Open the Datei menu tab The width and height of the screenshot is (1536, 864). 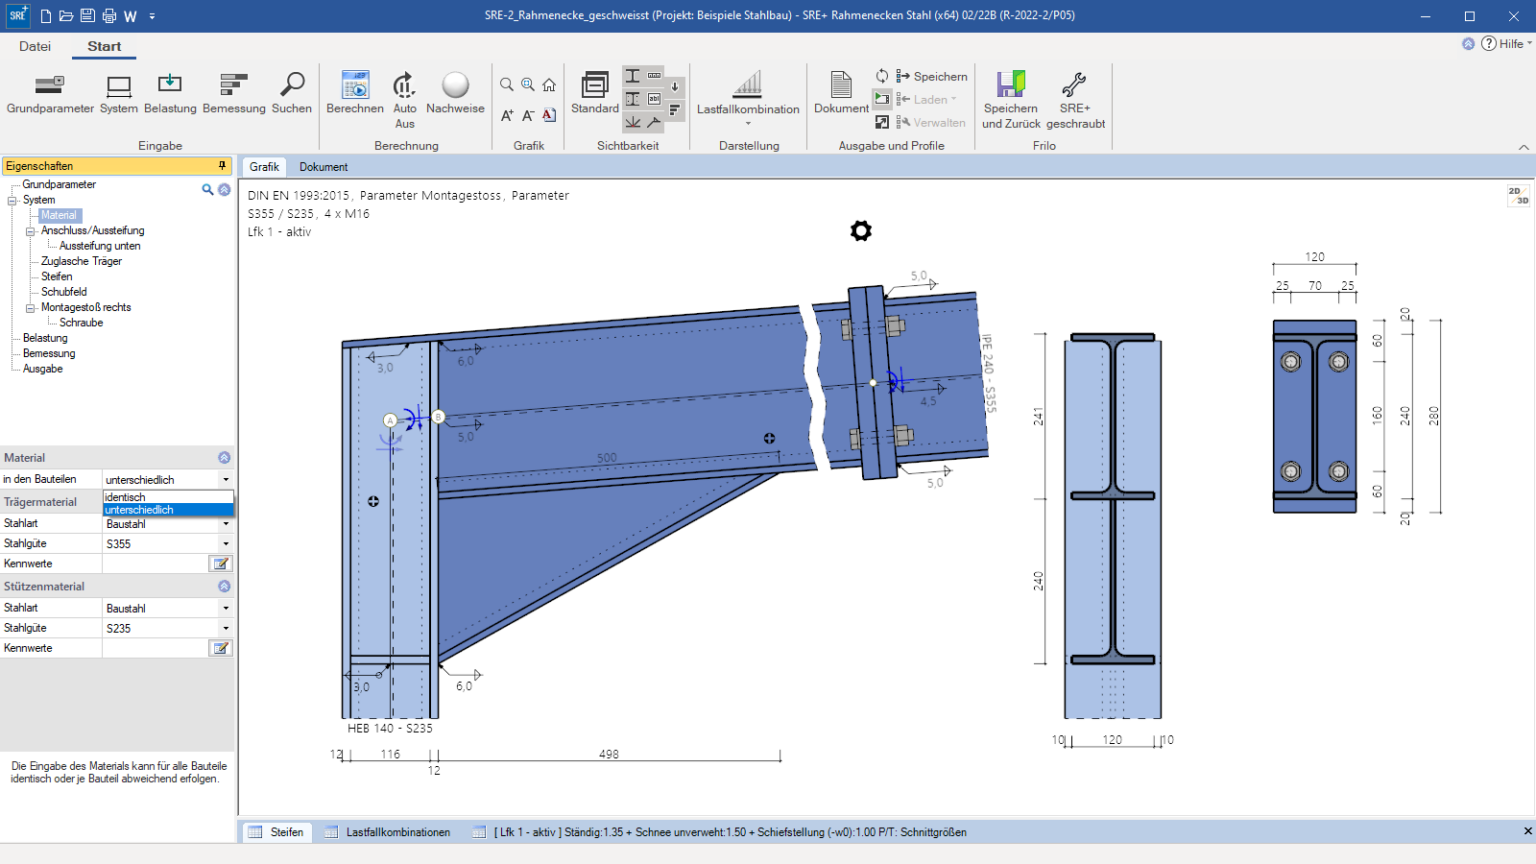pos(34,46)
